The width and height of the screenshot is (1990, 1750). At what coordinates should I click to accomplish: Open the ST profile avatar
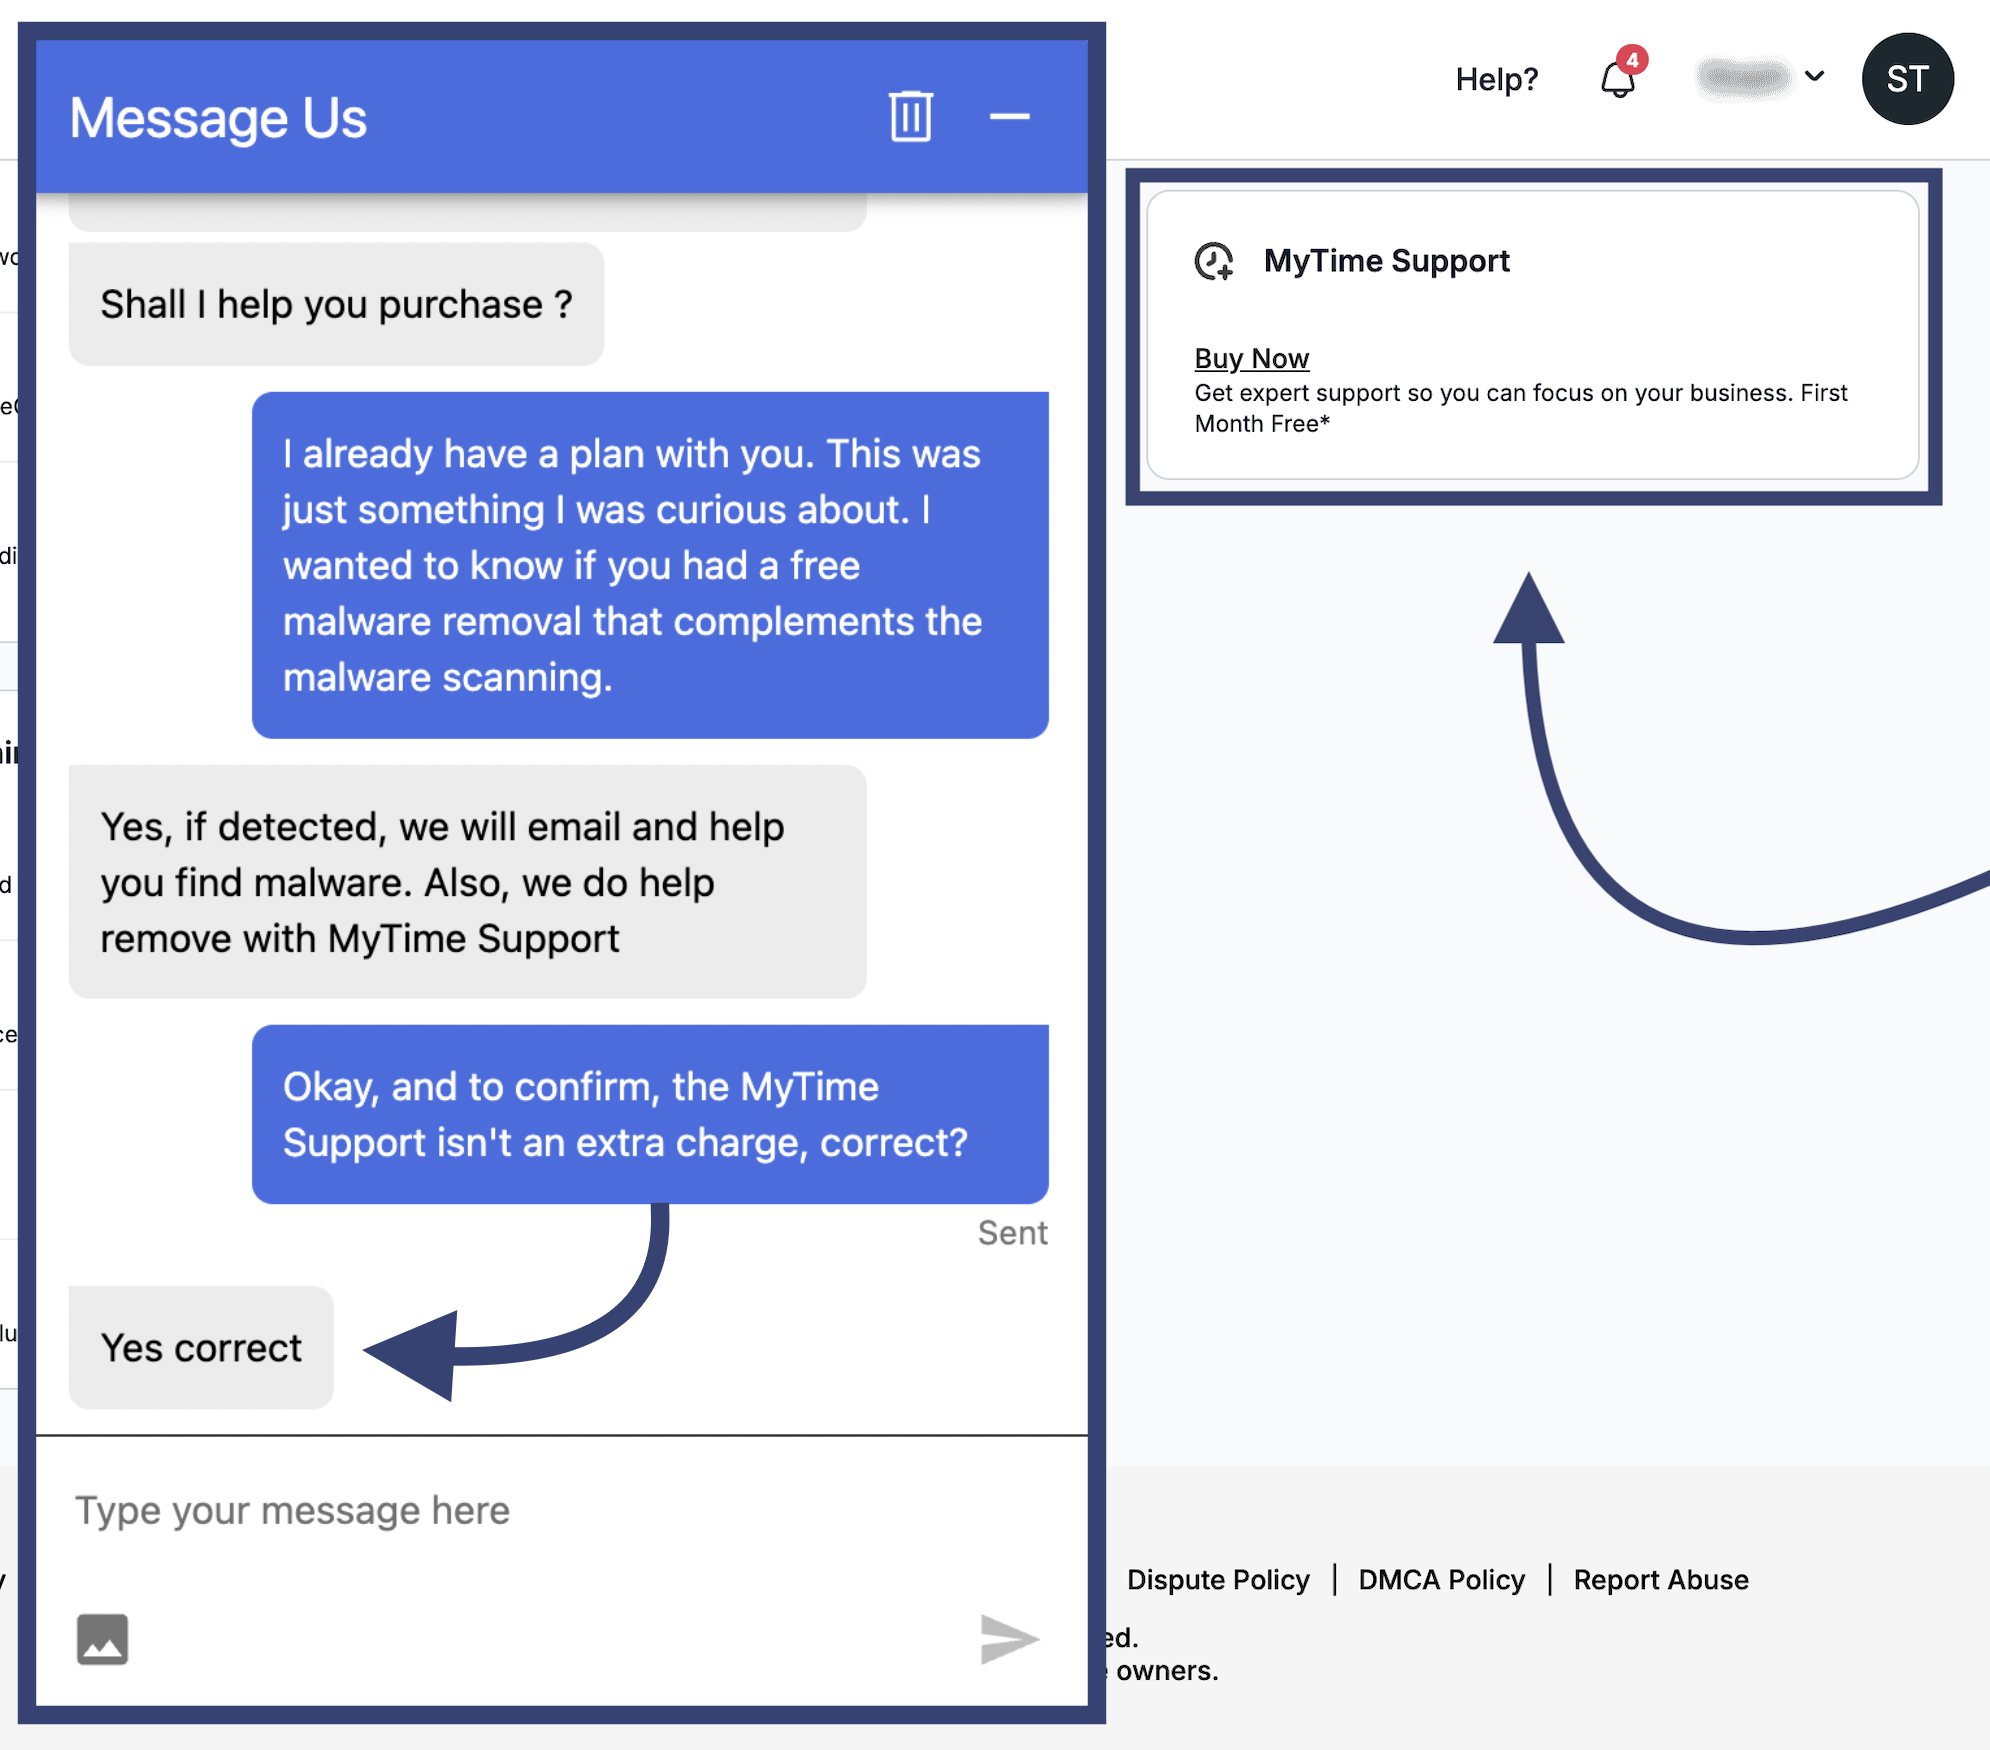pos(1907,79)
